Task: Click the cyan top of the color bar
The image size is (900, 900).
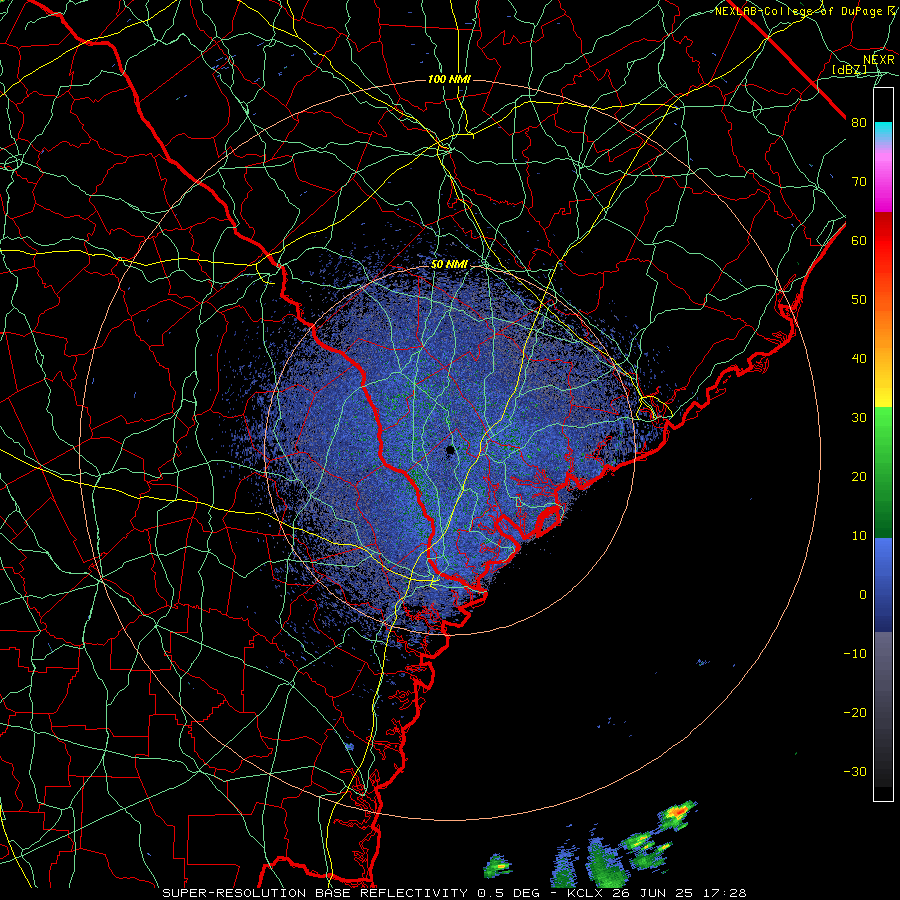Action: 883,130
